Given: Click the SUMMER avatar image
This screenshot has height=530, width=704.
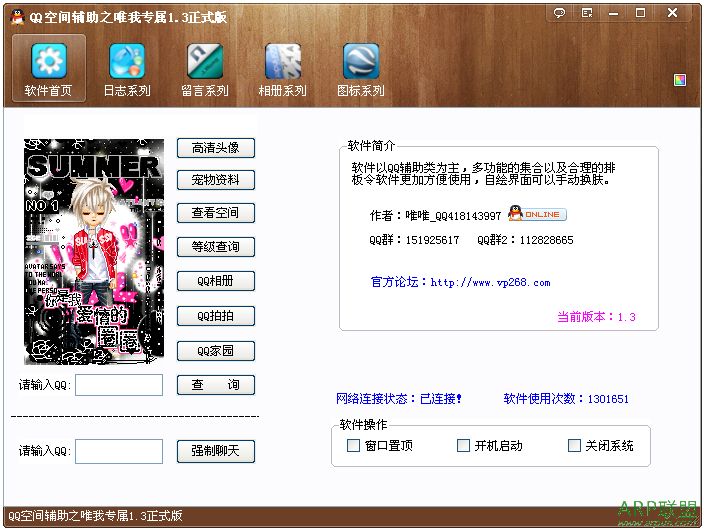Looking at the screenshot, I should [94, 252].
